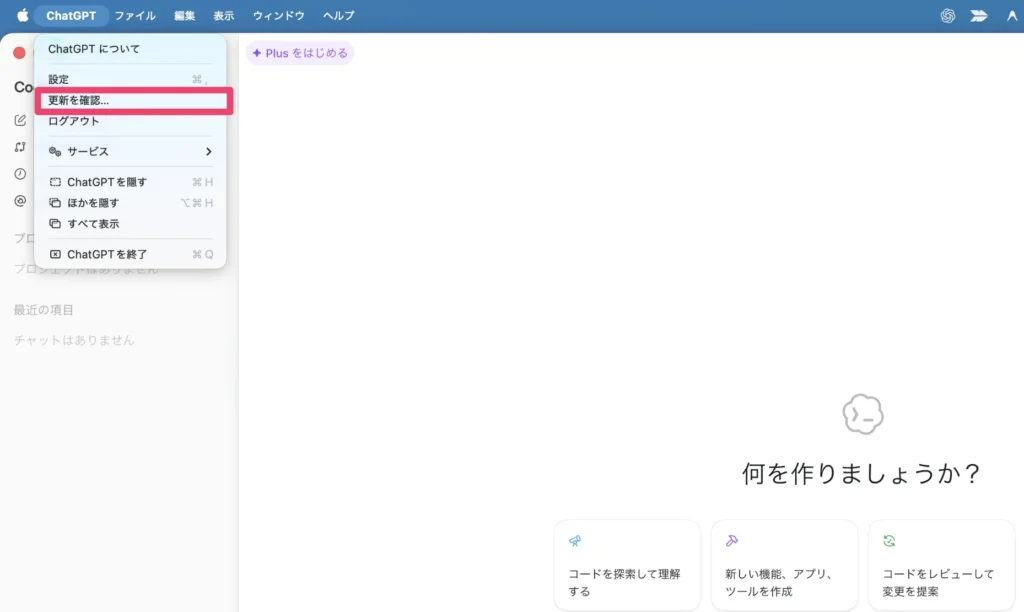Select the コードを探索して理解する card

pos(627,566)
